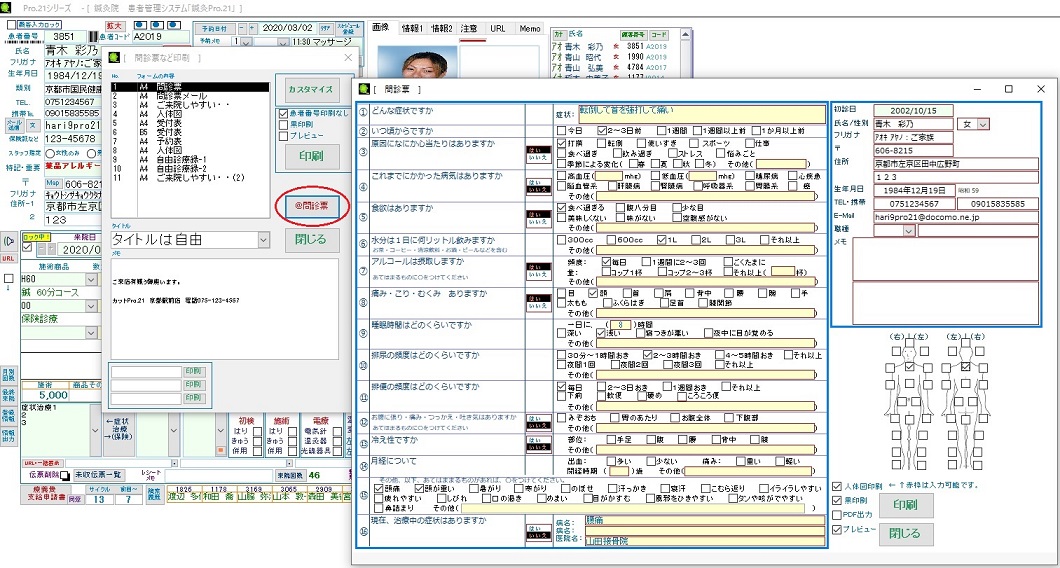Screen dimensions: 1060x568
Task: Open the gender dropdown showing 女
Action: (x=983, y=124)
